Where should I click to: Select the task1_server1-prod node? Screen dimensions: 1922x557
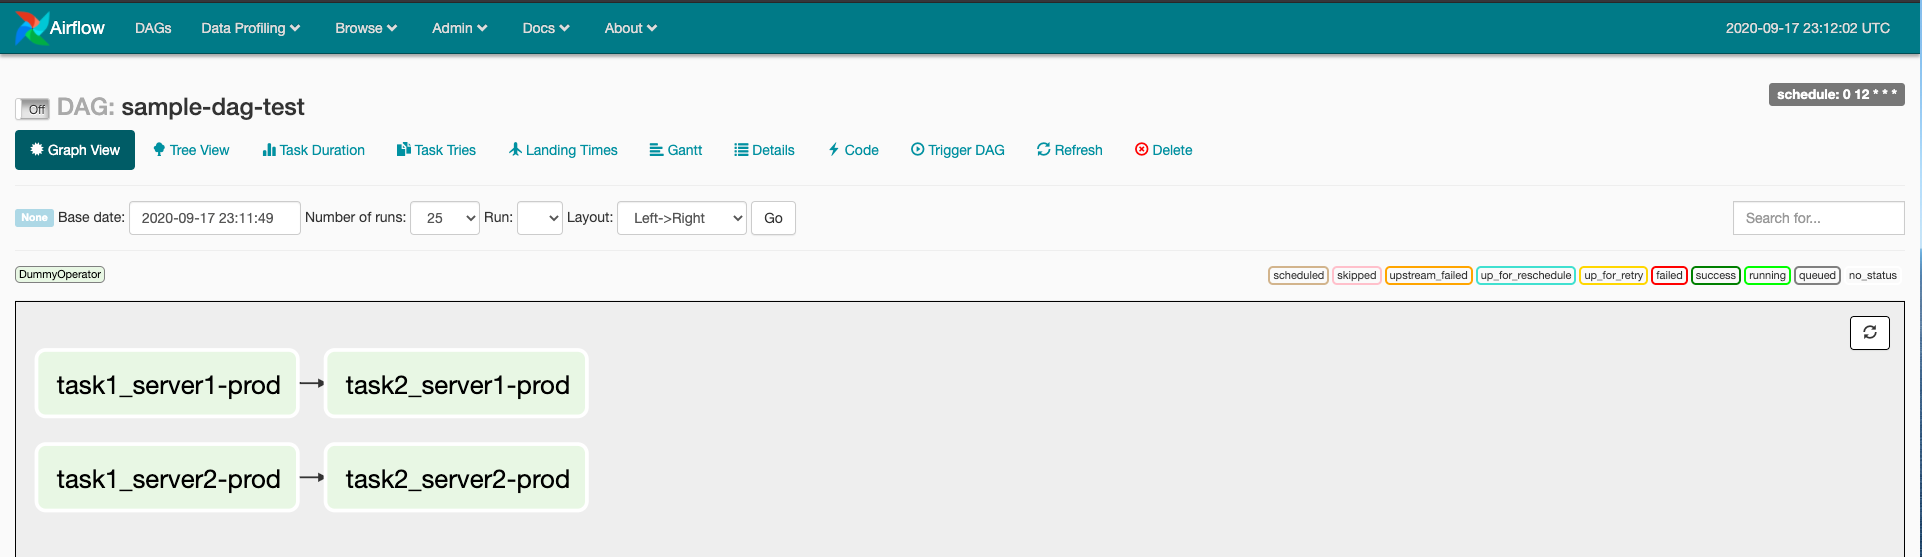(168, 384)
